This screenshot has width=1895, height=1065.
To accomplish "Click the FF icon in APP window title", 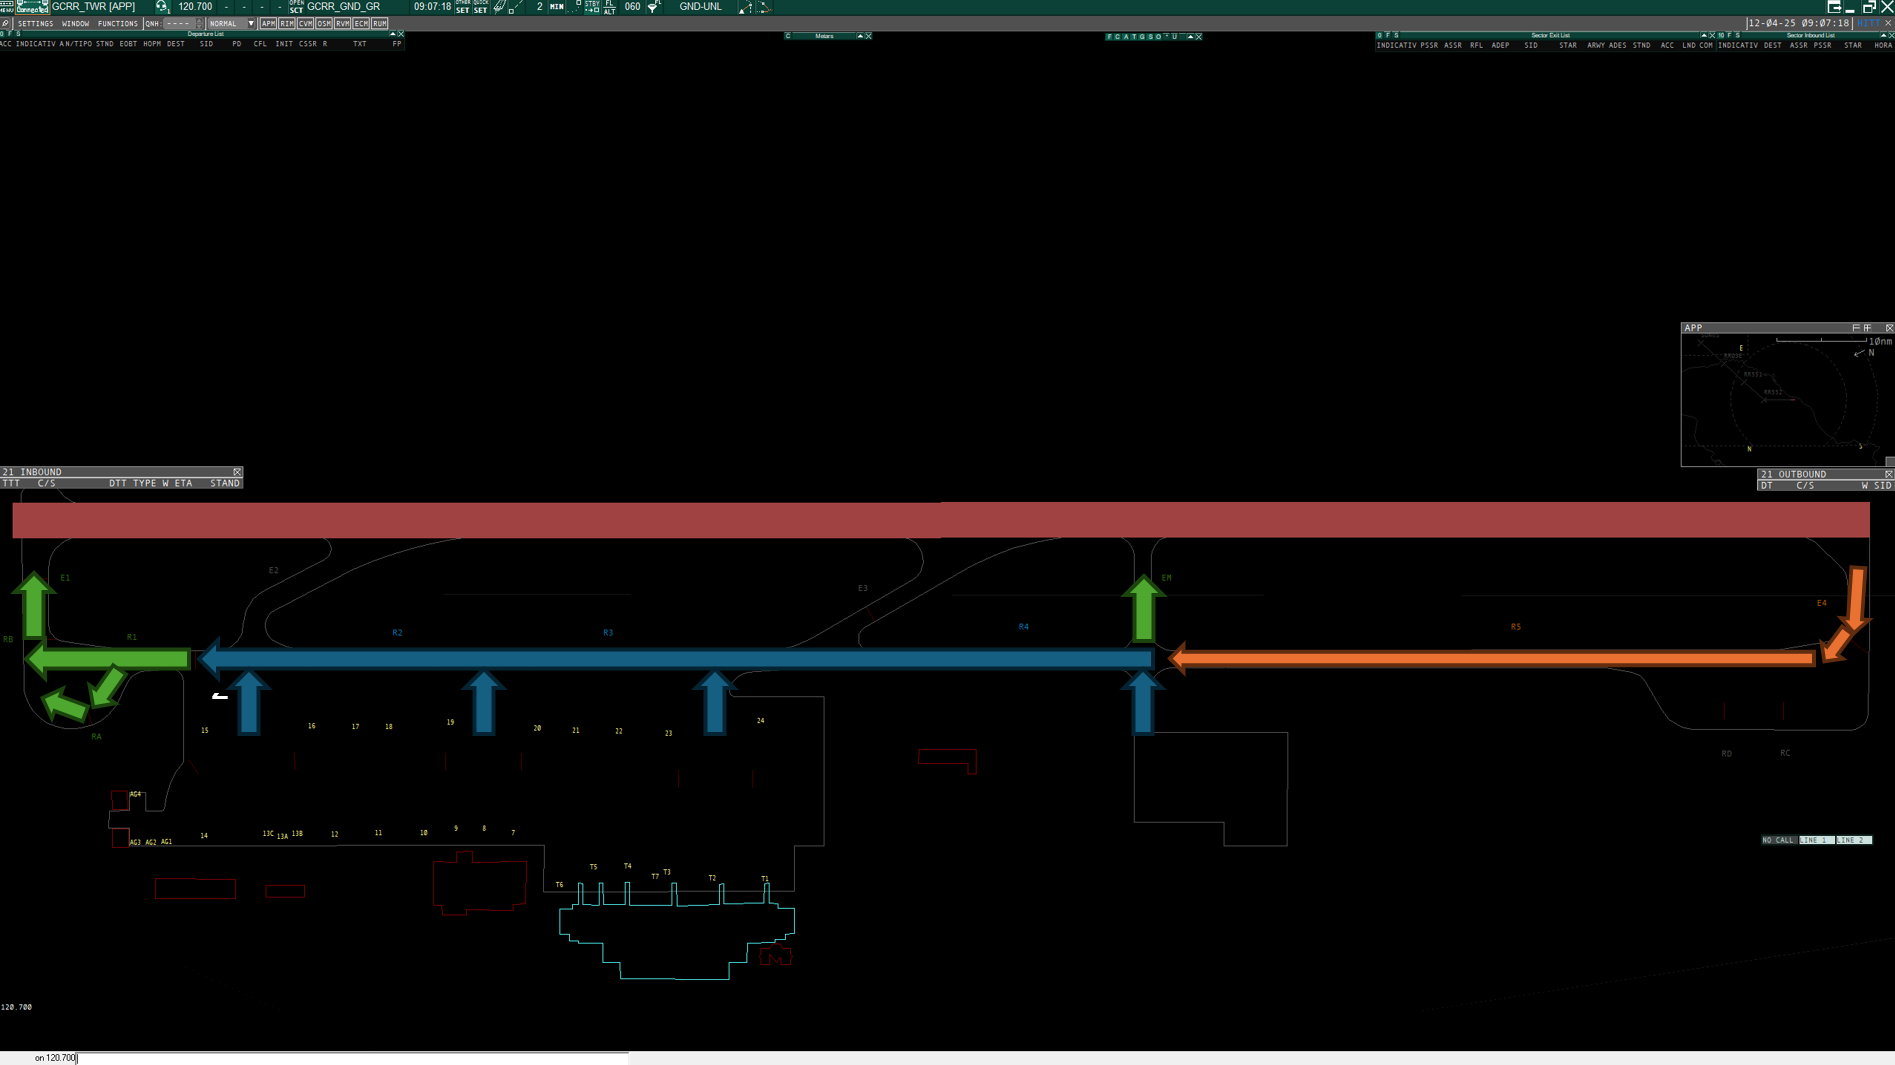I will 1867,328.
